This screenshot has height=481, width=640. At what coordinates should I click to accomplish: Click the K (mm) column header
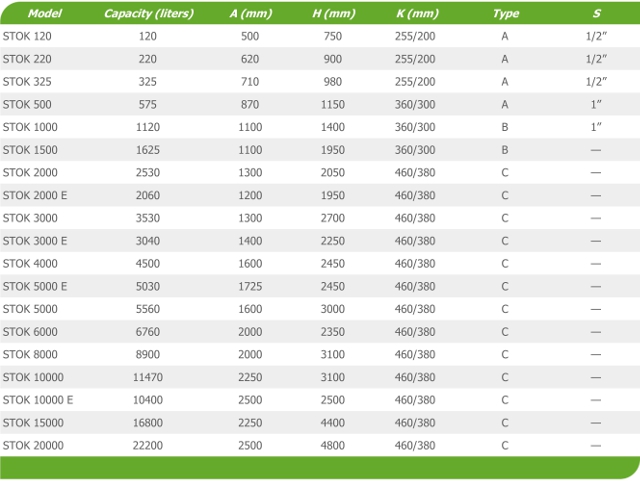(x=417, y=13)
